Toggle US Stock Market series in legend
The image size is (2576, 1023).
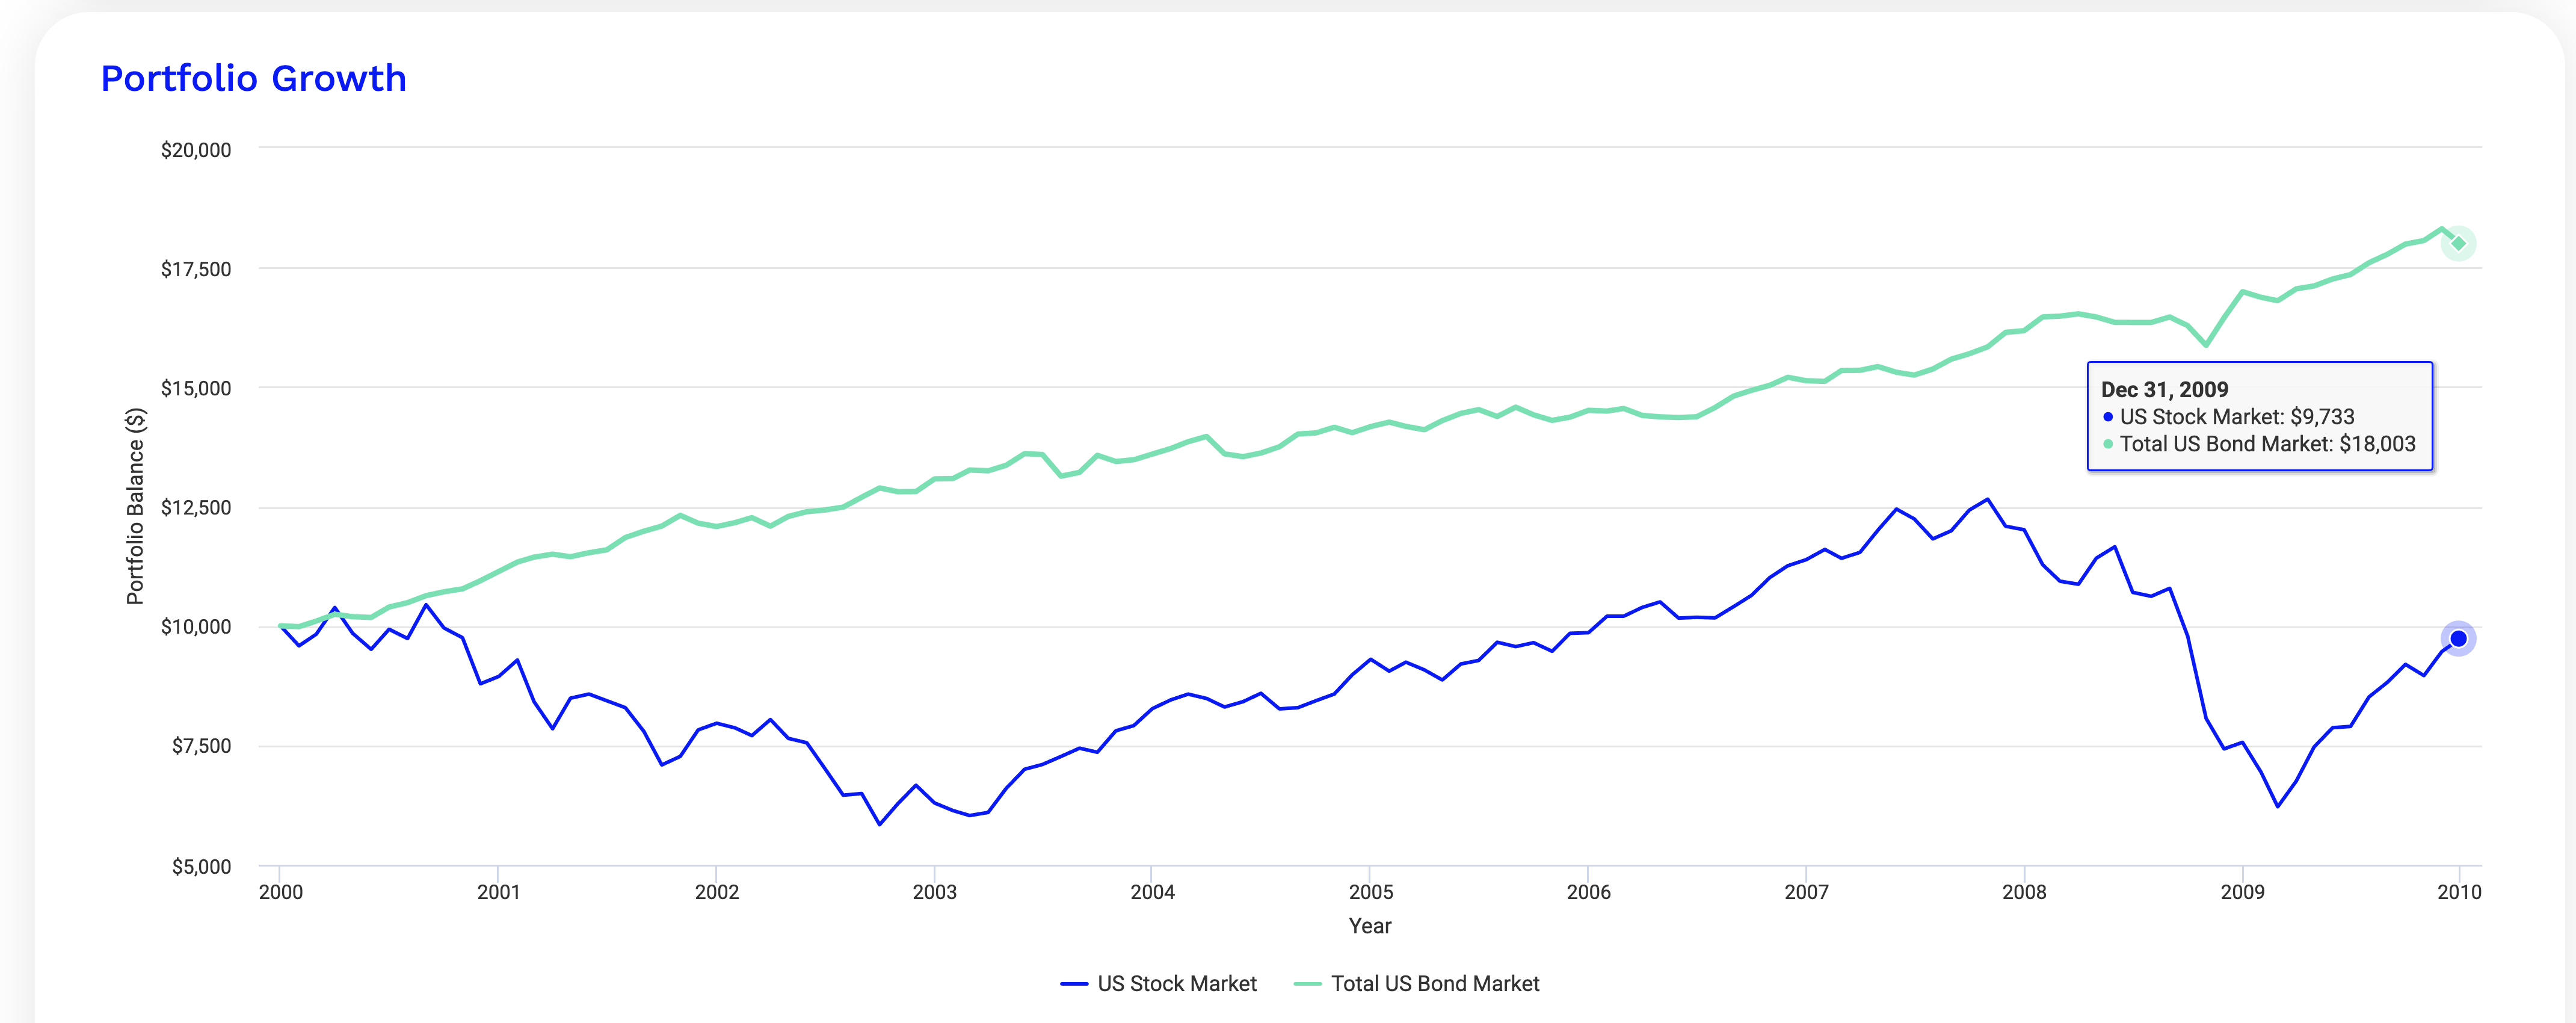coord(1176,984)
